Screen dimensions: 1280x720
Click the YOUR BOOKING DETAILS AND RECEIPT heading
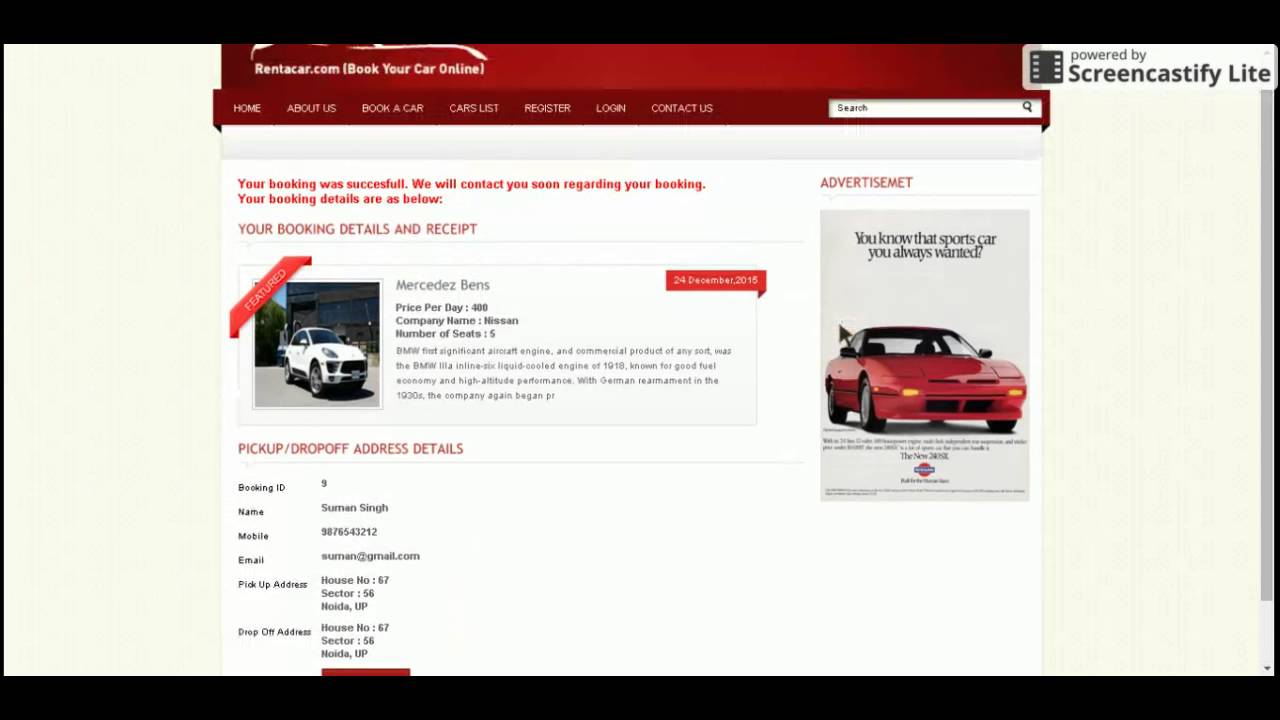[357, 229]
